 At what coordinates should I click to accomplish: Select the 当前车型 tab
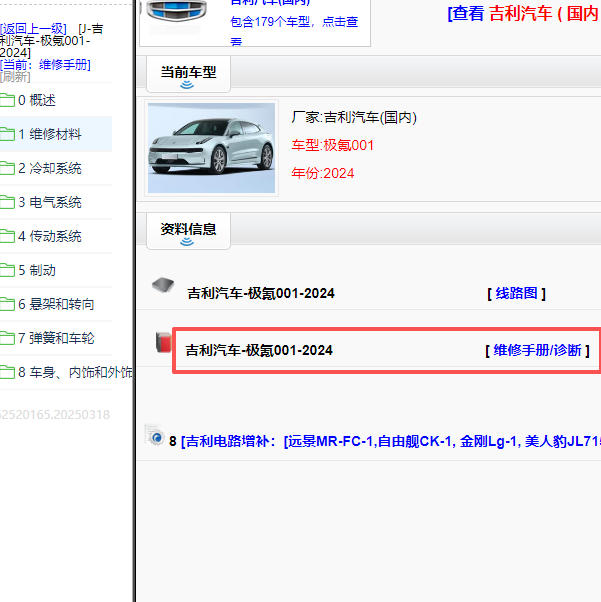[x=188, y=73]
